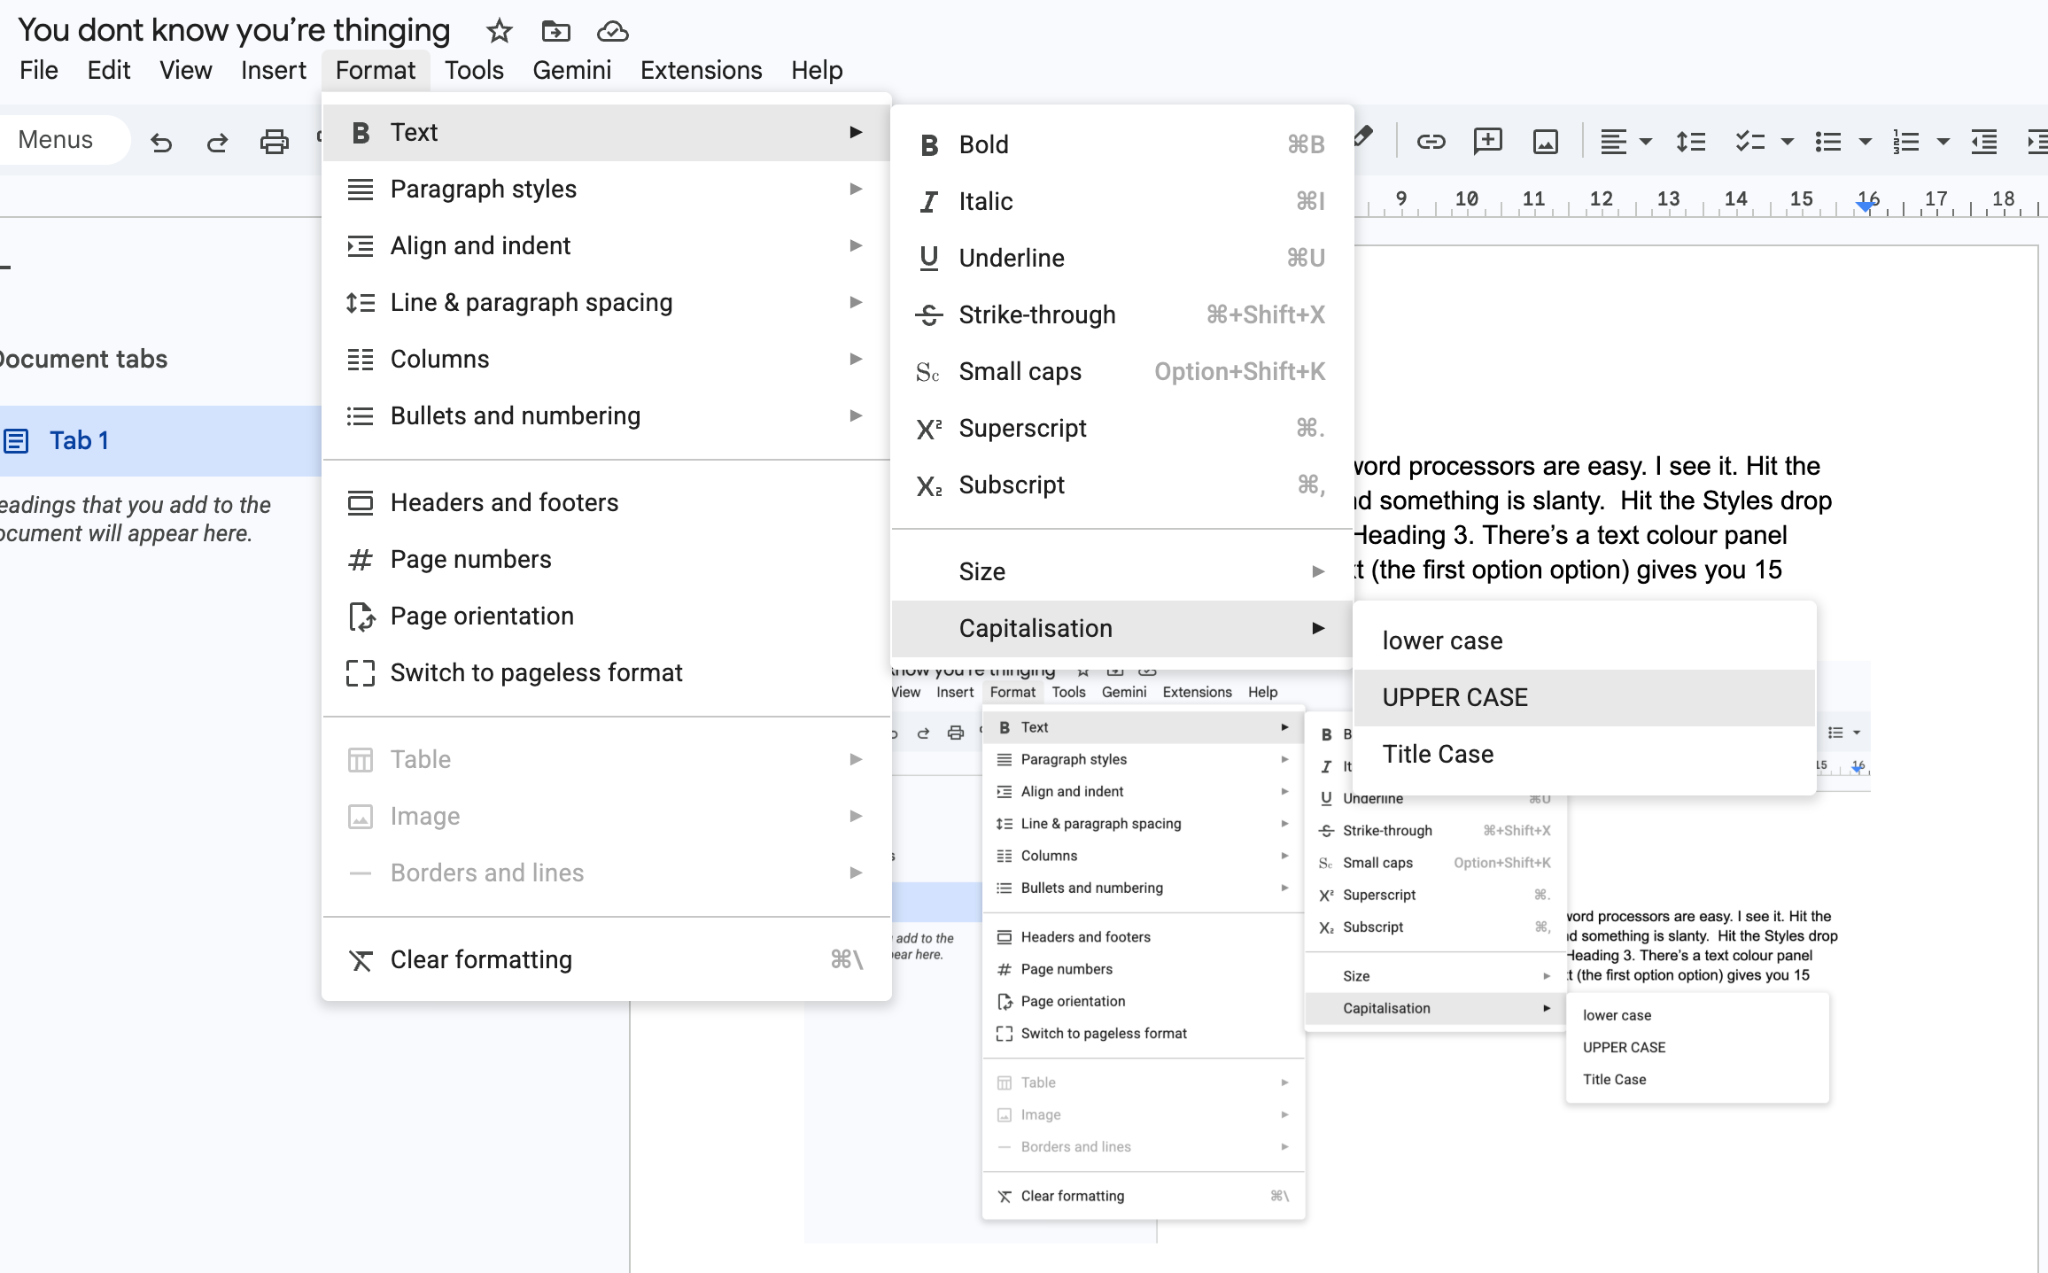Click the Redo arrow in toolbar
This screenshot has height=1273, width=2048.
point(217,142)
